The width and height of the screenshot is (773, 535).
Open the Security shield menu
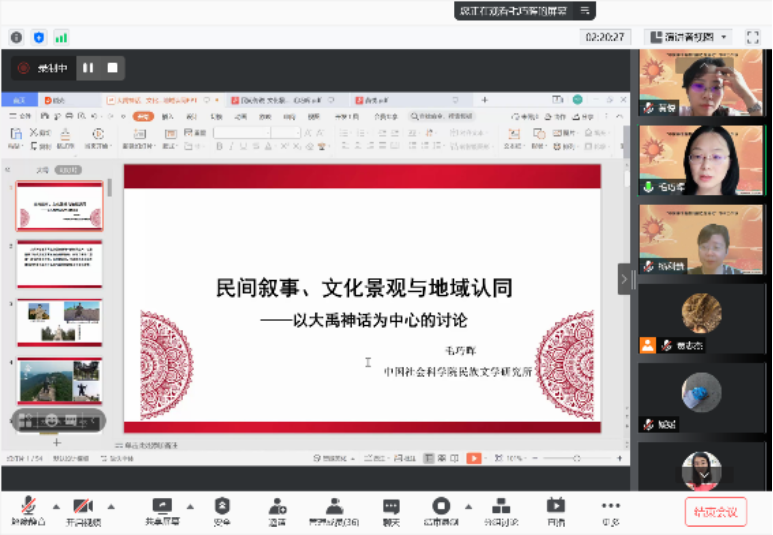click(221, 507)
